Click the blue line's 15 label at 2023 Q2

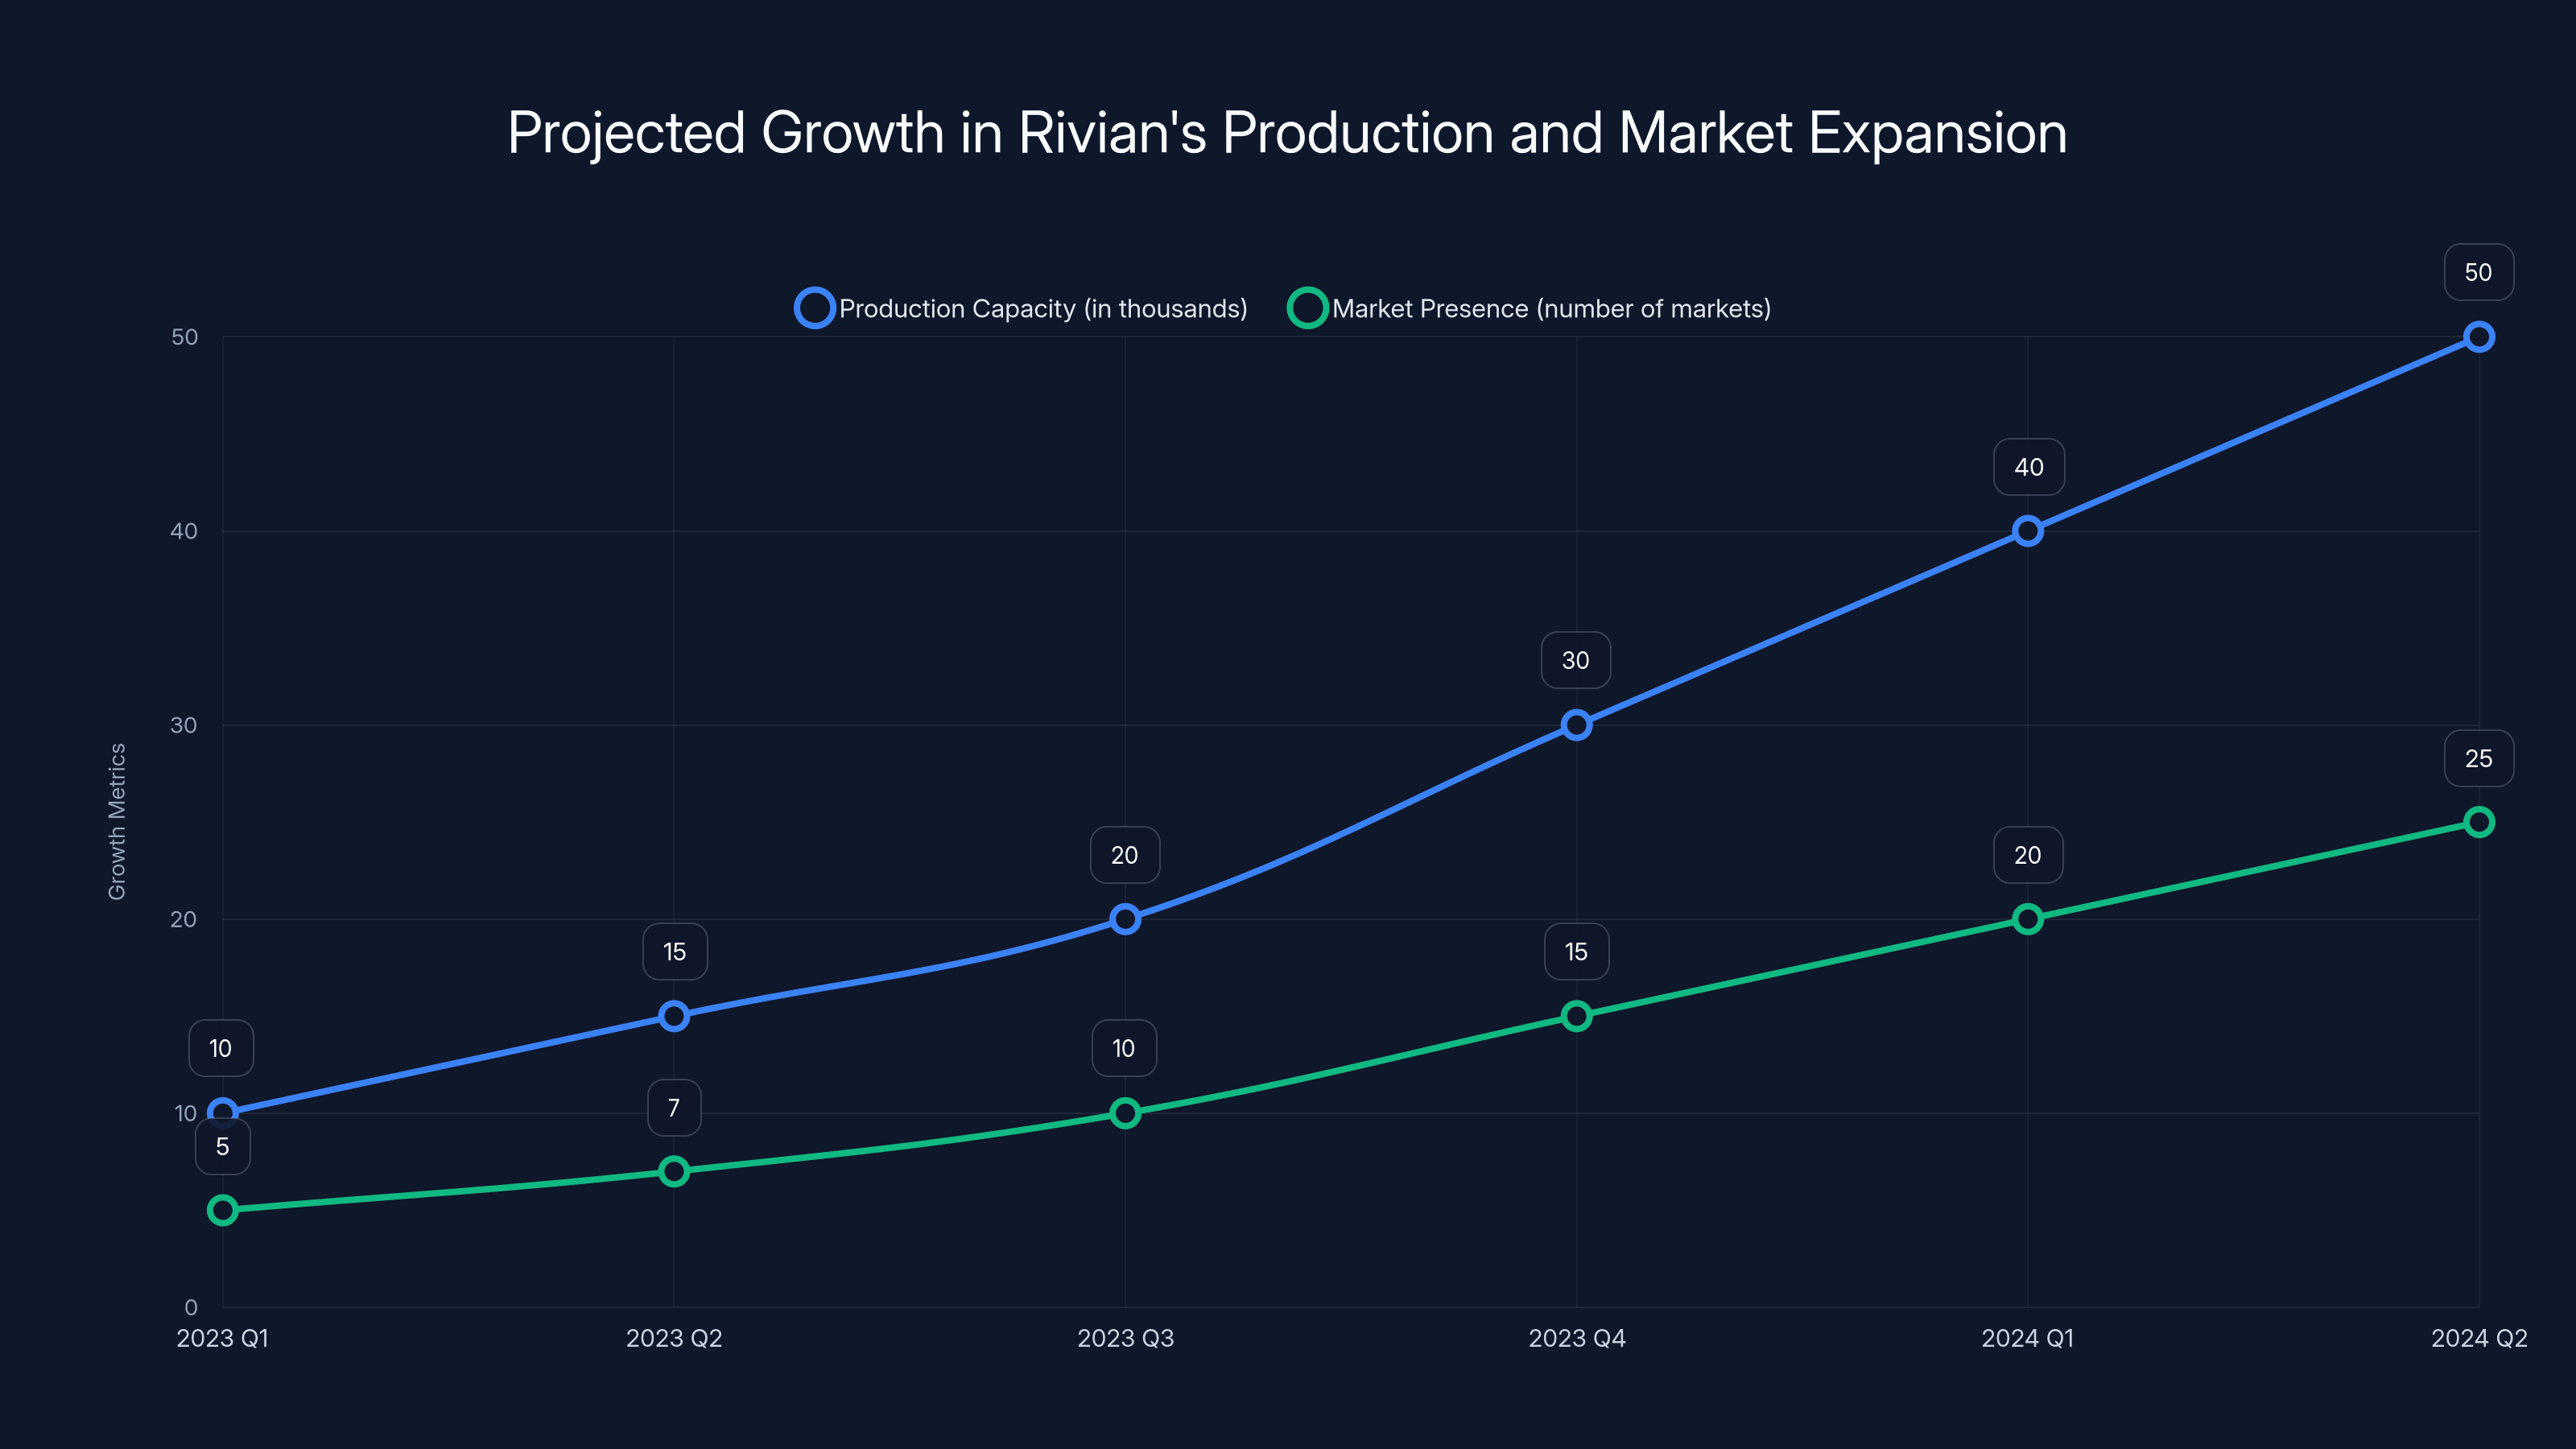pos(675,951)
